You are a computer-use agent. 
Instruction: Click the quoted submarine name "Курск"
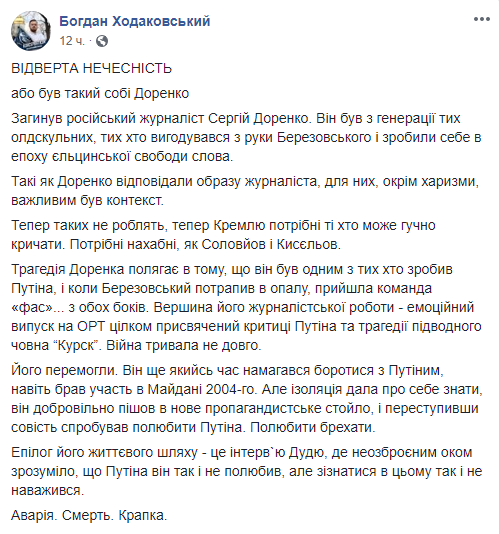pyautogui.click(x=77, y=345)
